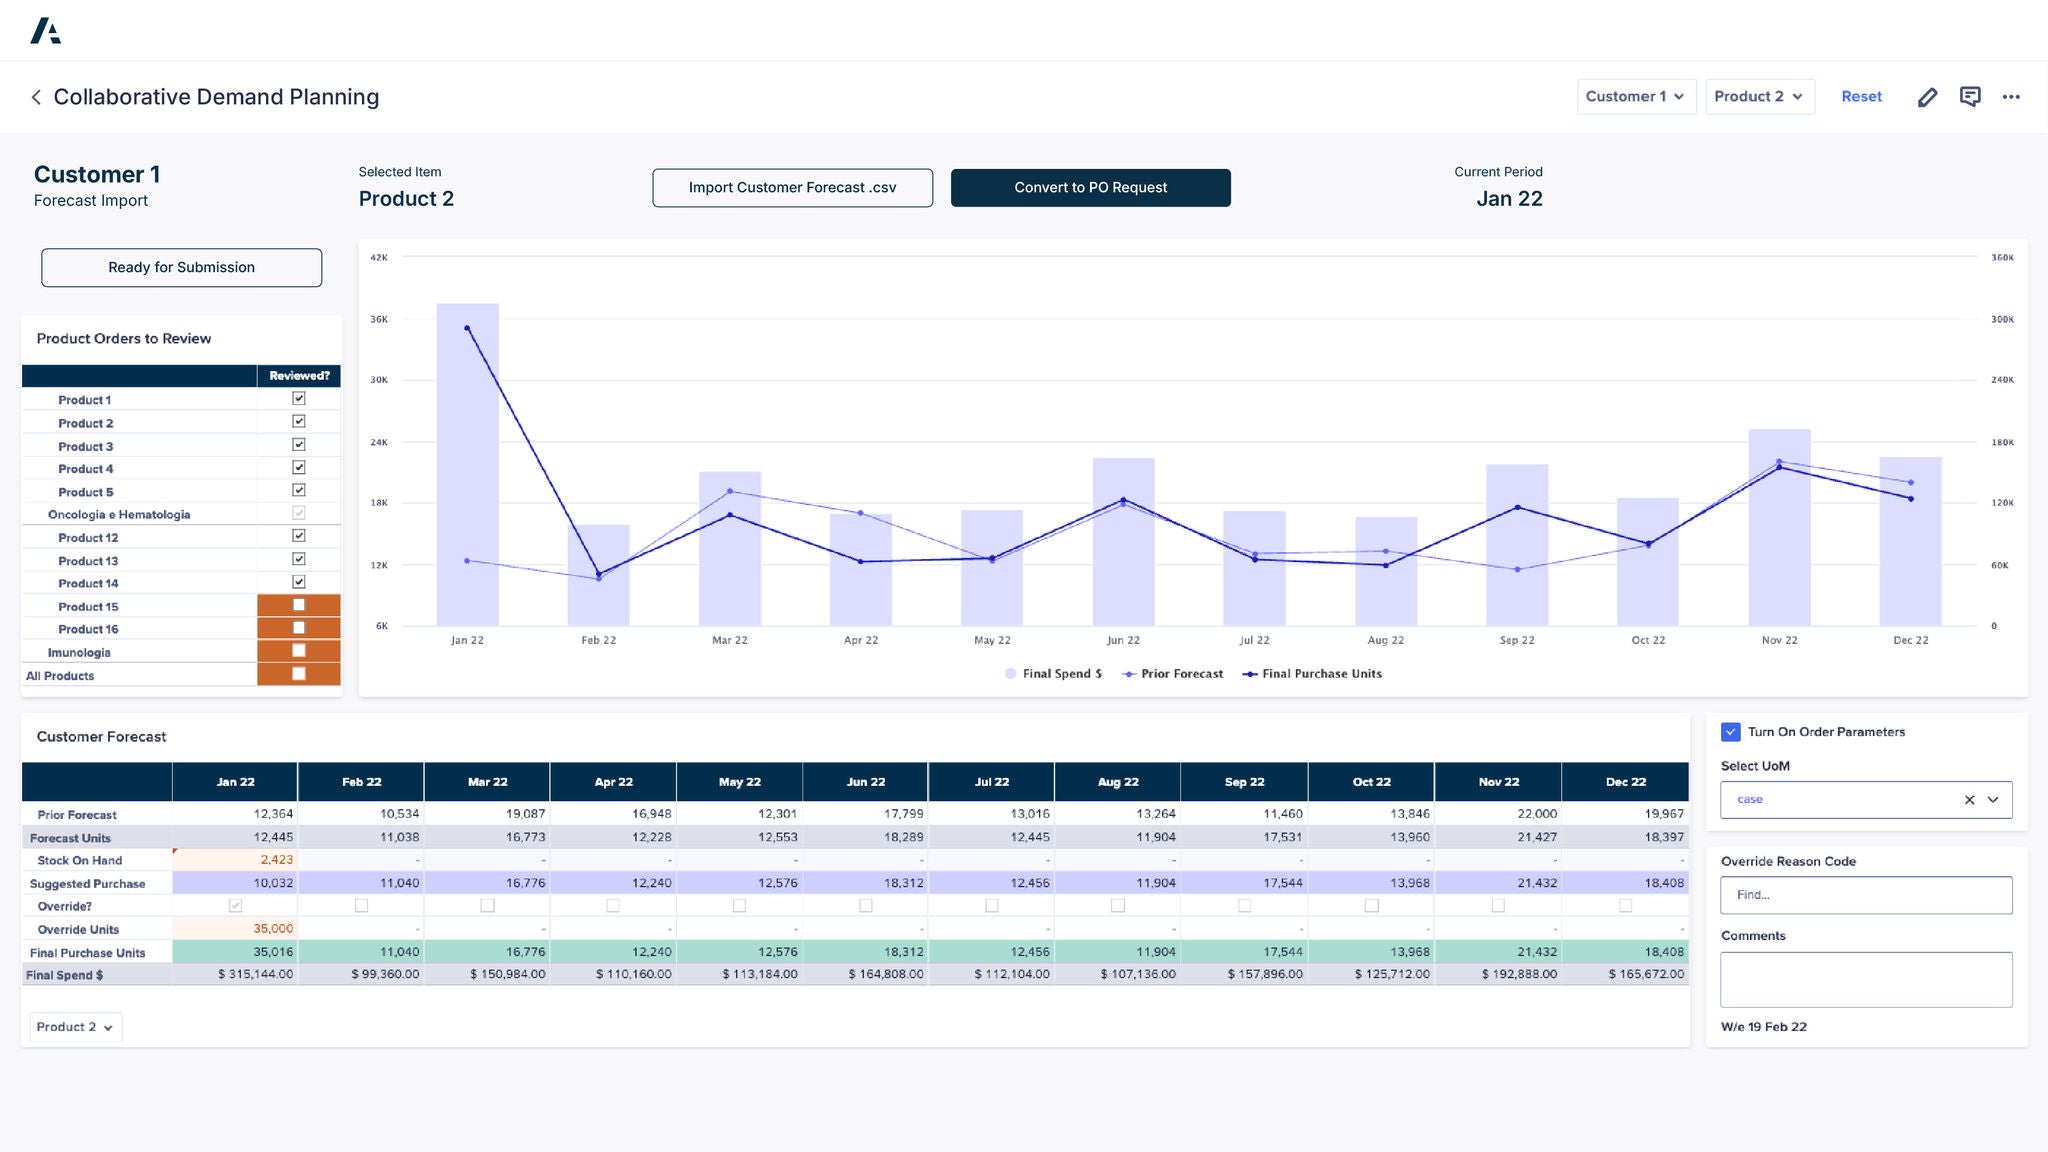Screen dimensions: 2048x1152
Task: Click the Mar 22 column header
Action: point(487,782)
